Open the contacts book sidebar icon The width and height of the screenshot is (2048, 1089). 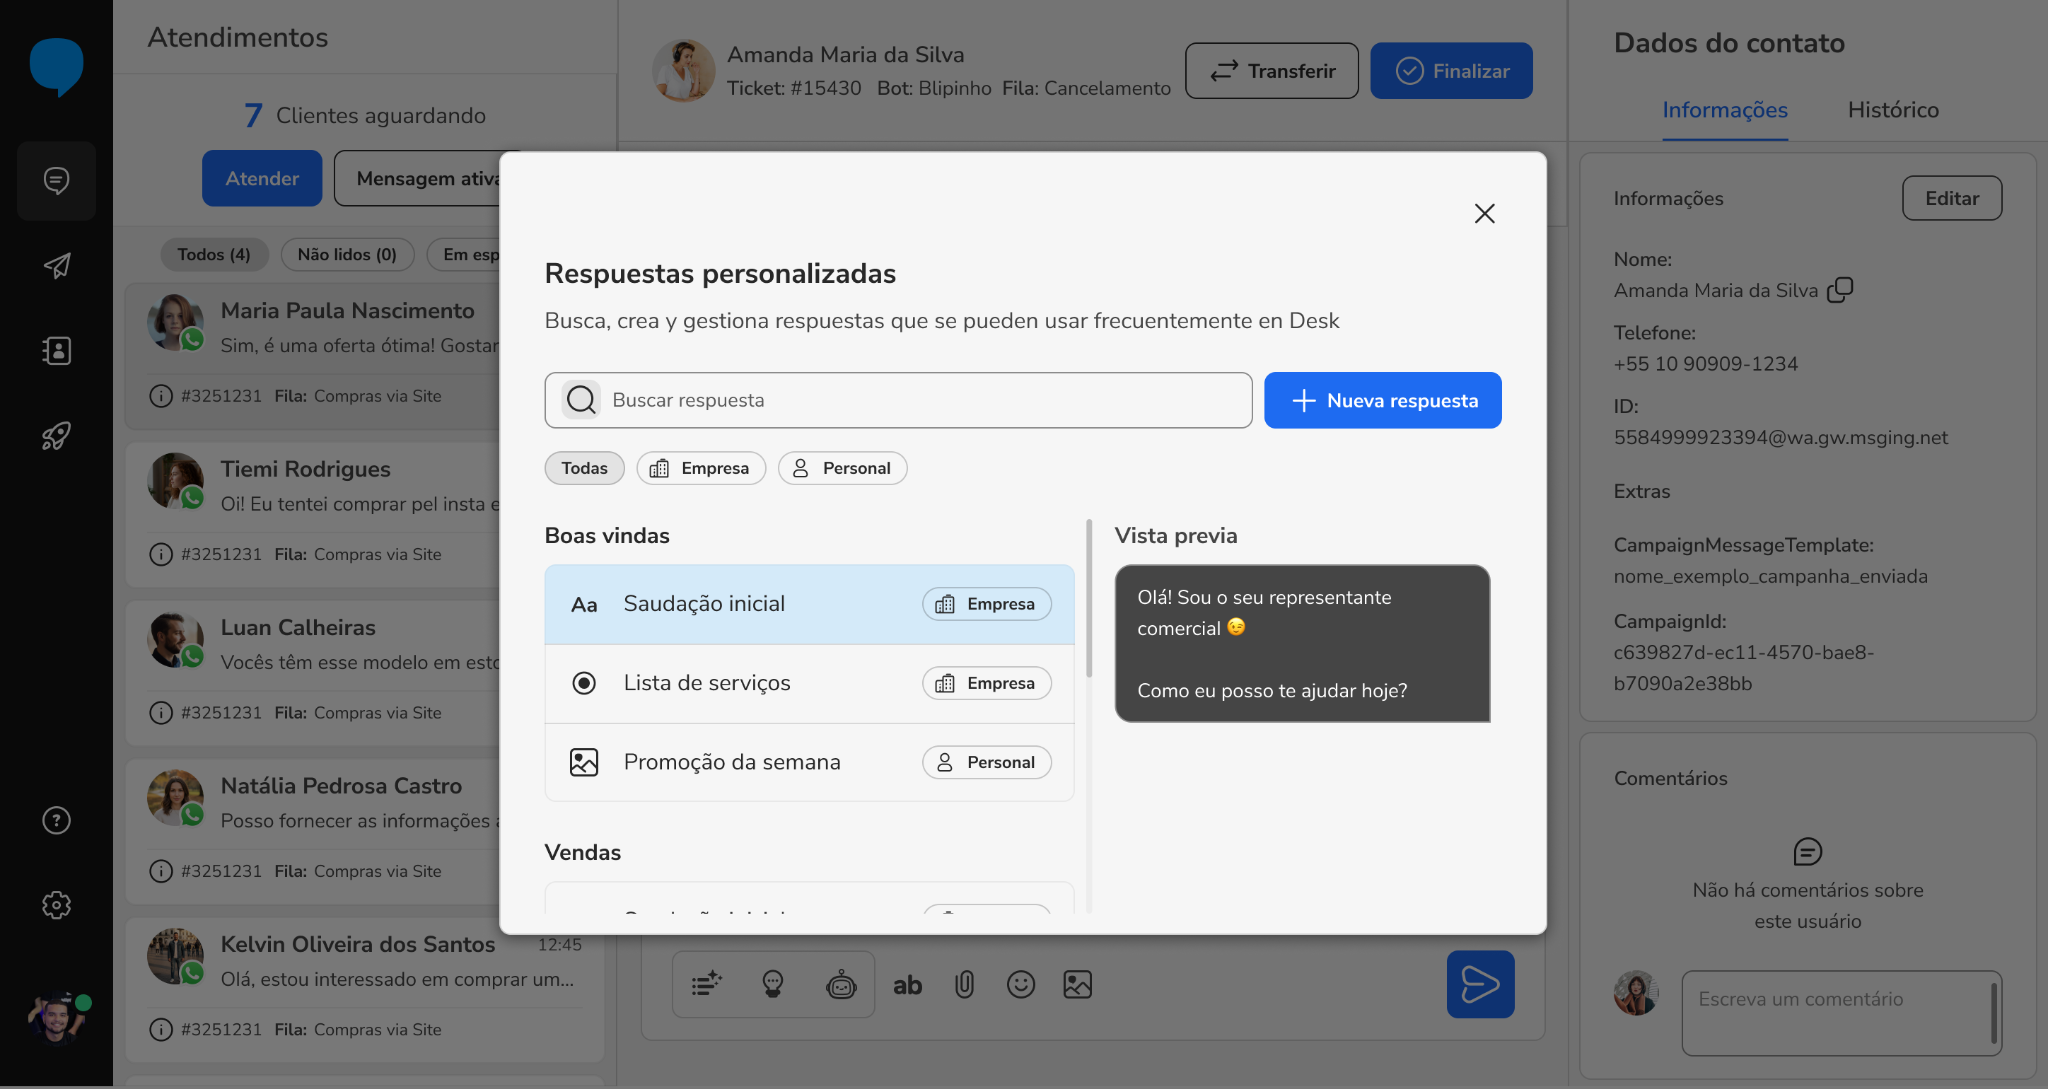(56, 350)
